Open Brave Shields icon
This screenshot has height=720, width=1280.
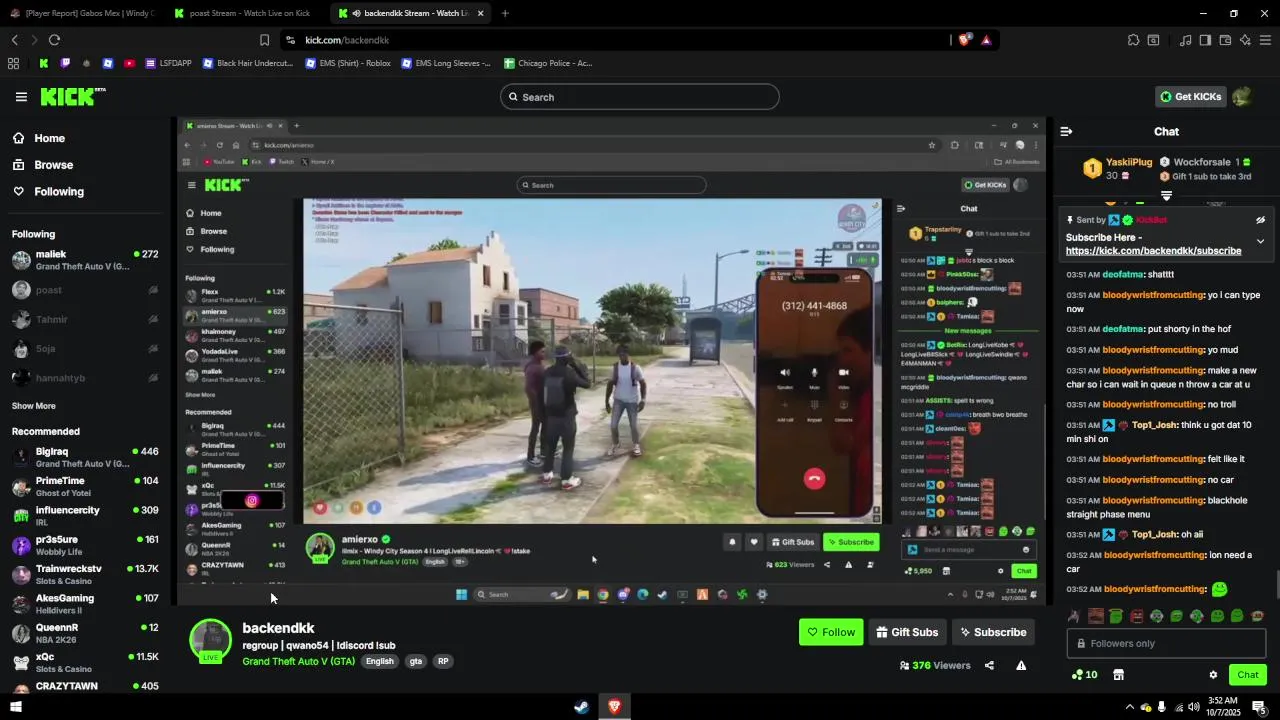964,40
